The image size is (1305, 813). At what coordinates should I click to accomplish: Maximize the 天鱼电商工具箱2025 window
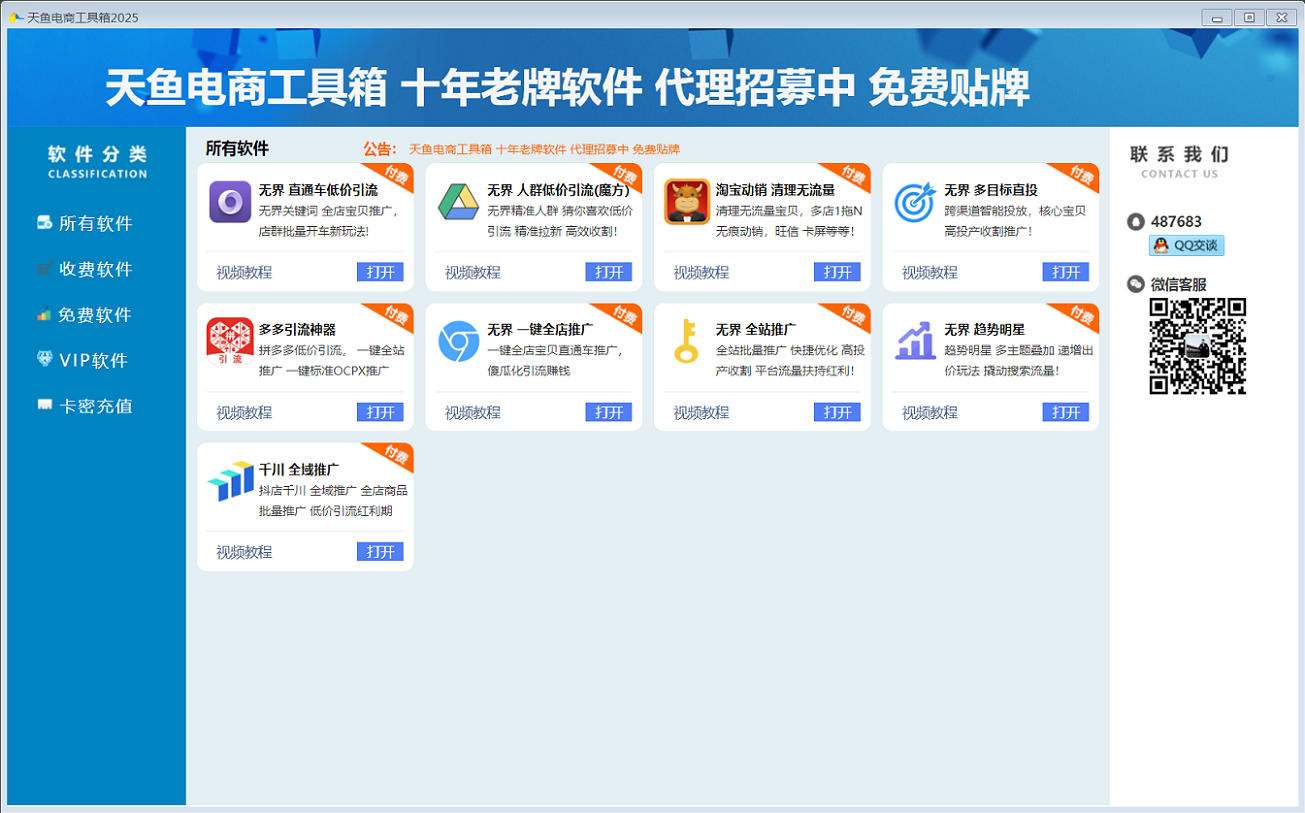[1249, 17]
